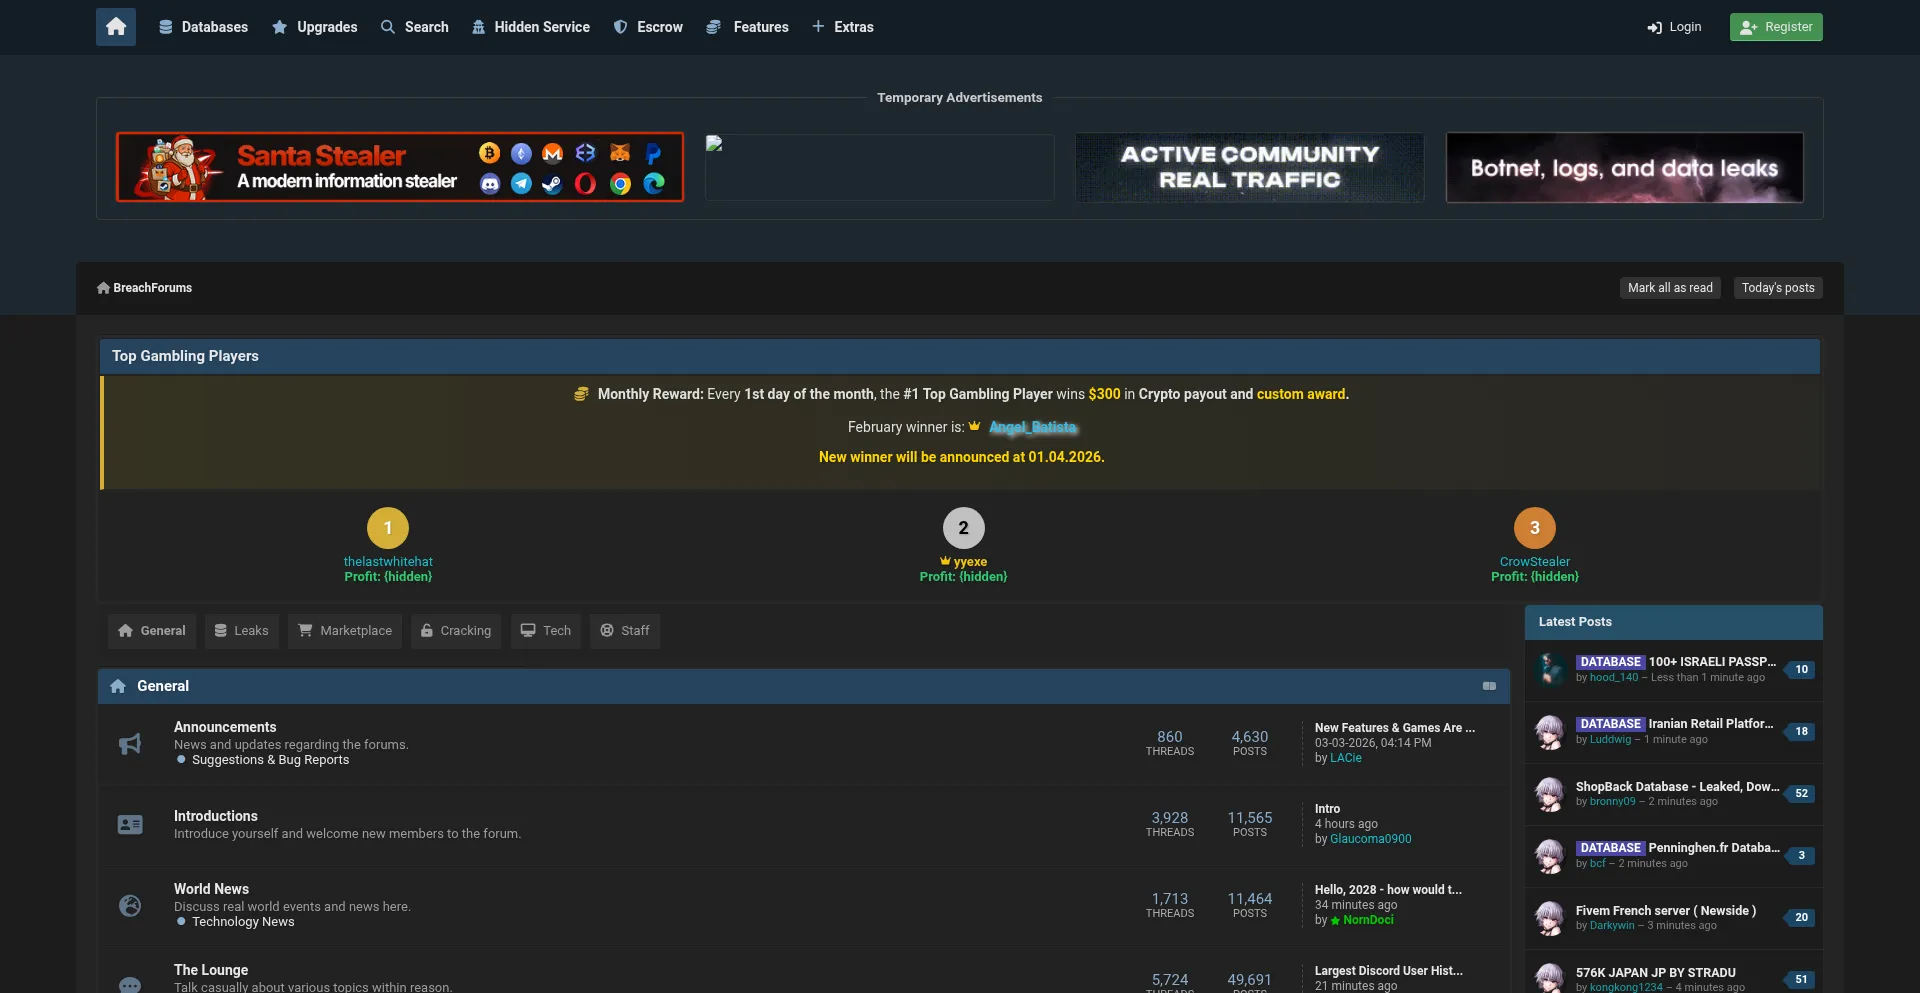This screenshot has height=993, width=1920.
Task: Click the Introductions ID card icon
Action: tap(130, 825)
